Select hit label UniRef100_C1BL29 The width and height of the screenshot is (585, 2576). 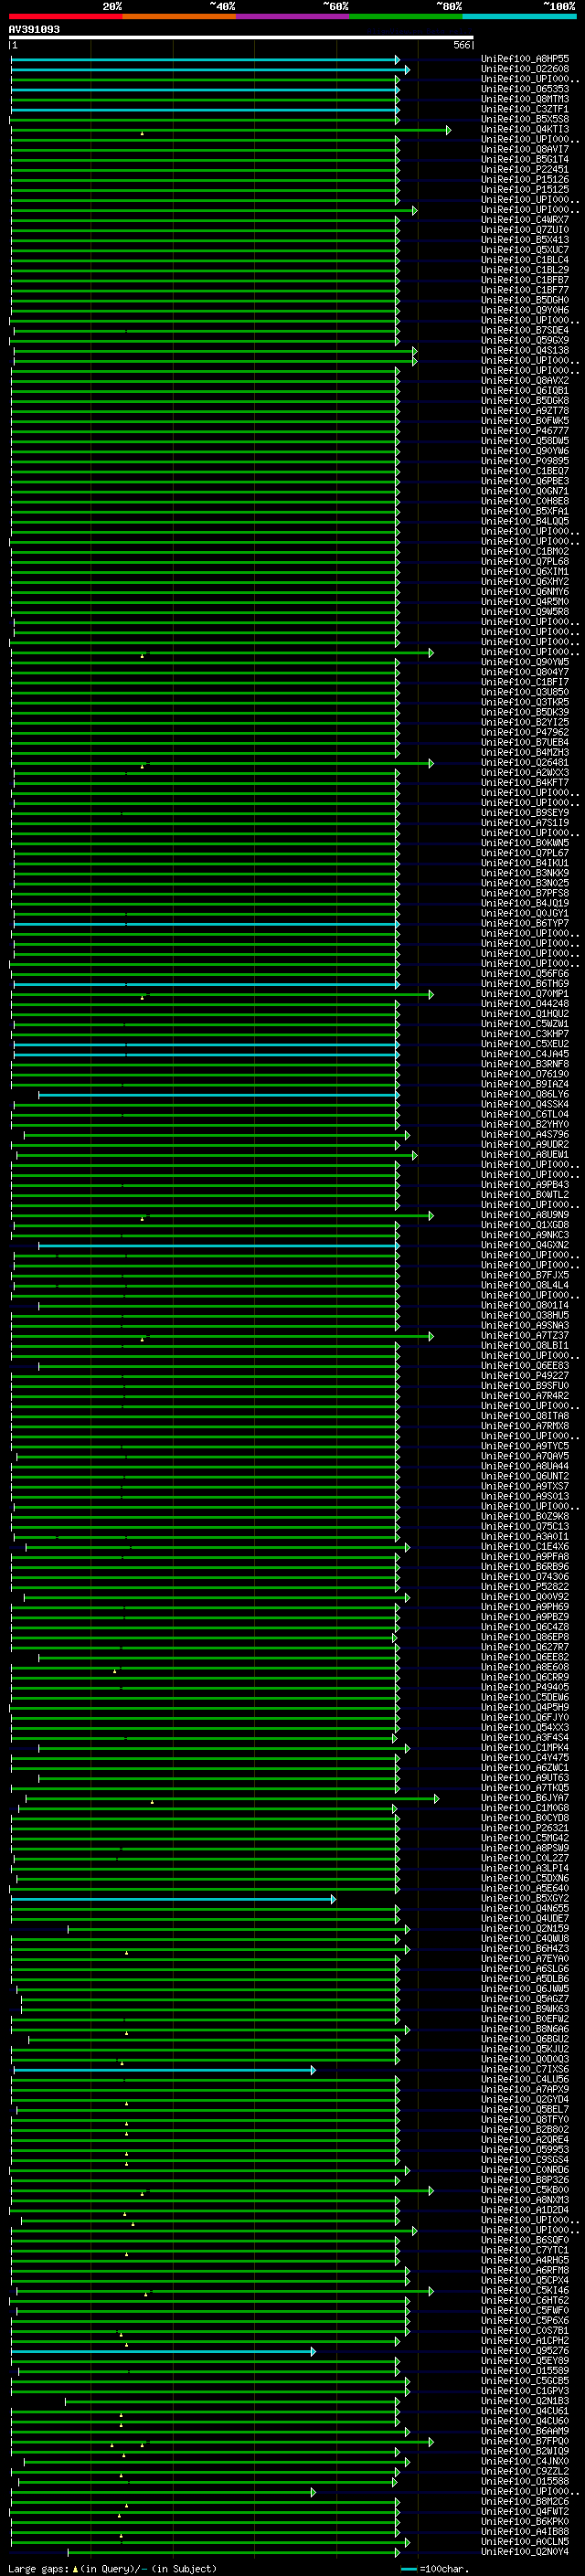coord(524,270)
